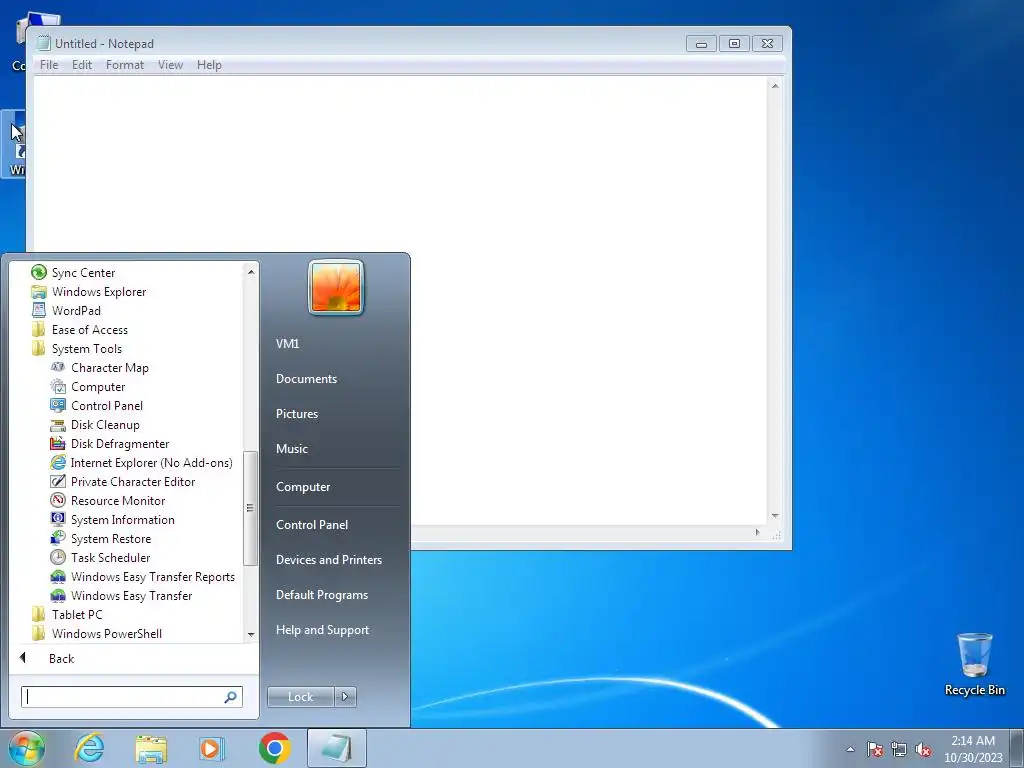
Task: Click inside the Notepad text area
Action: [400, 300]
